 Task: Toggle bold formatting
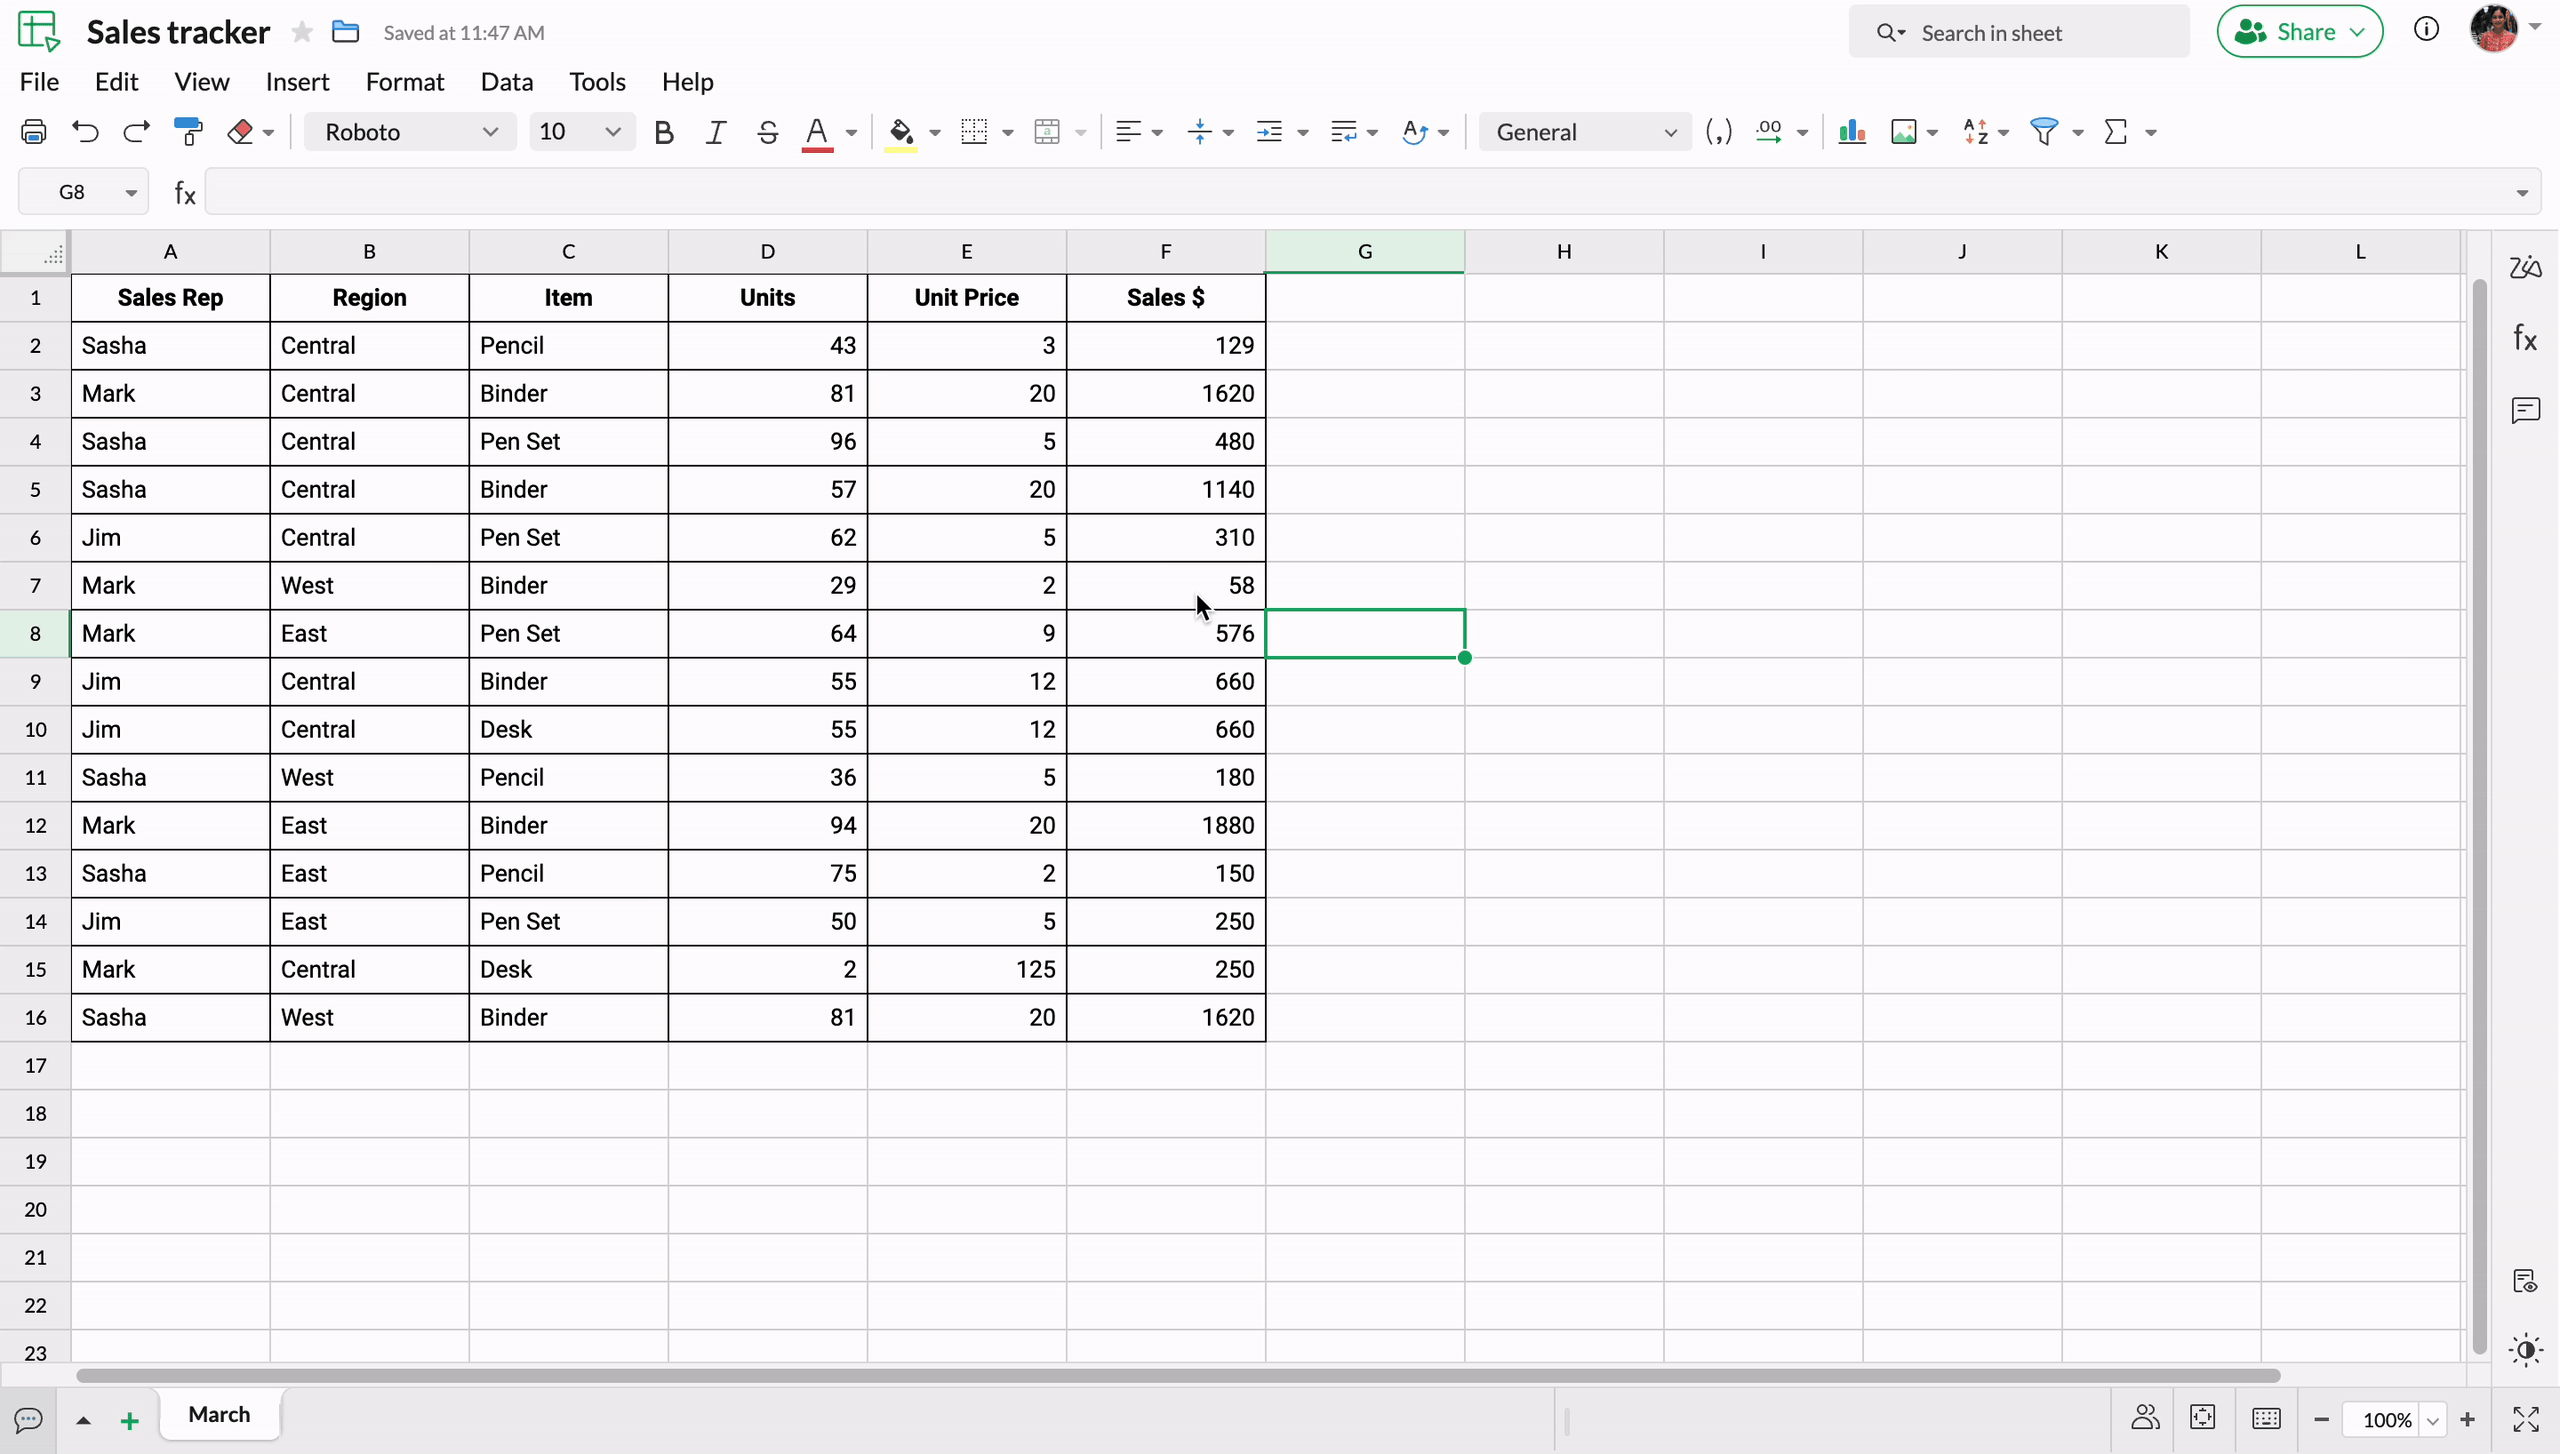(663, 132)
